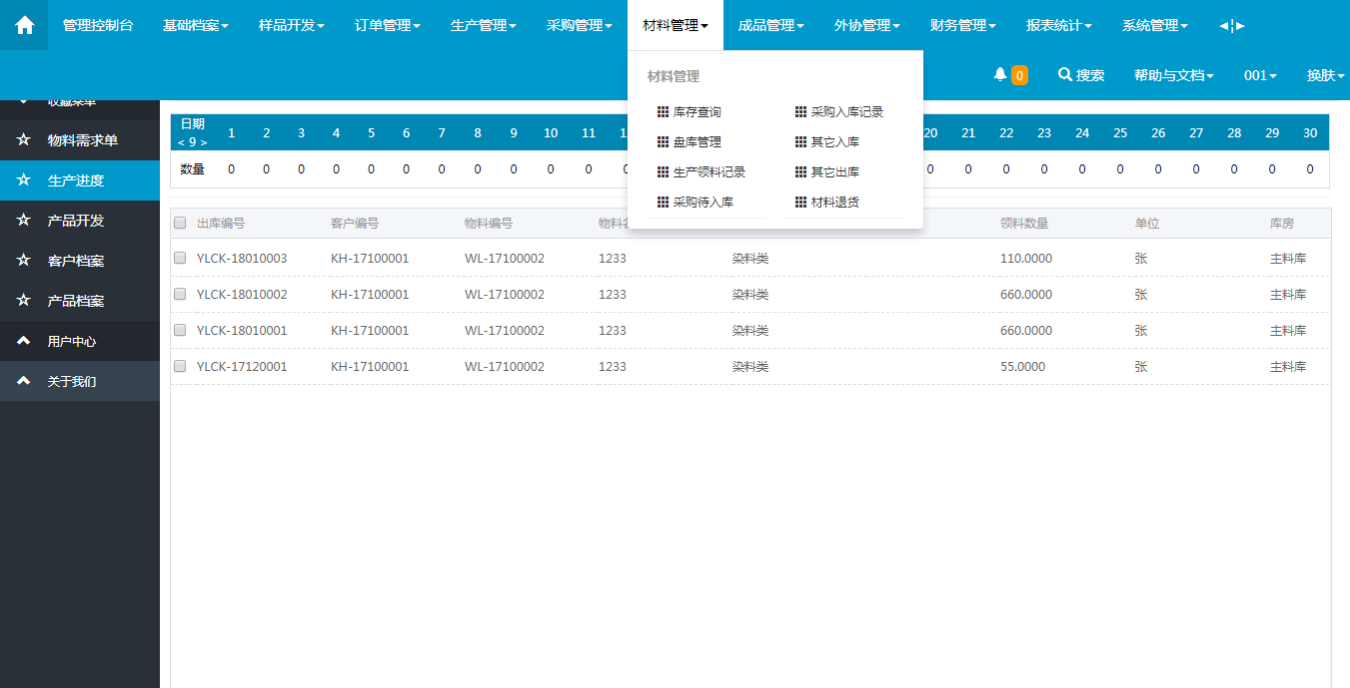This screenshot has width=1350, height=688.
Task: Expand the 帮助与文档 dropdown
Action: coord(1173,75)
